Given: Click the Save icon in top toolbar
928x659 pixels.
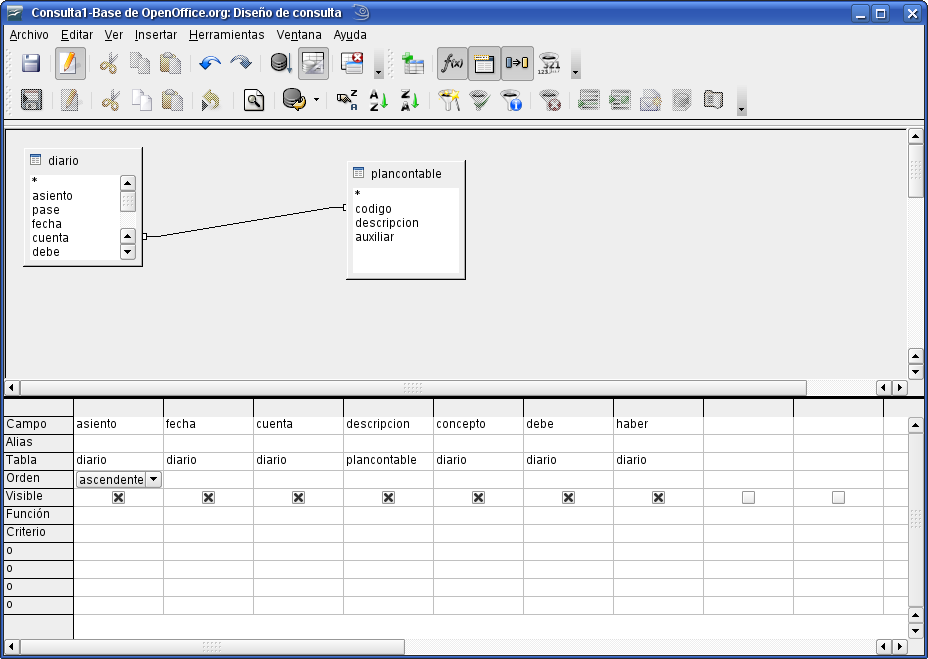Looking at the screenshot, I should (31, 63).
